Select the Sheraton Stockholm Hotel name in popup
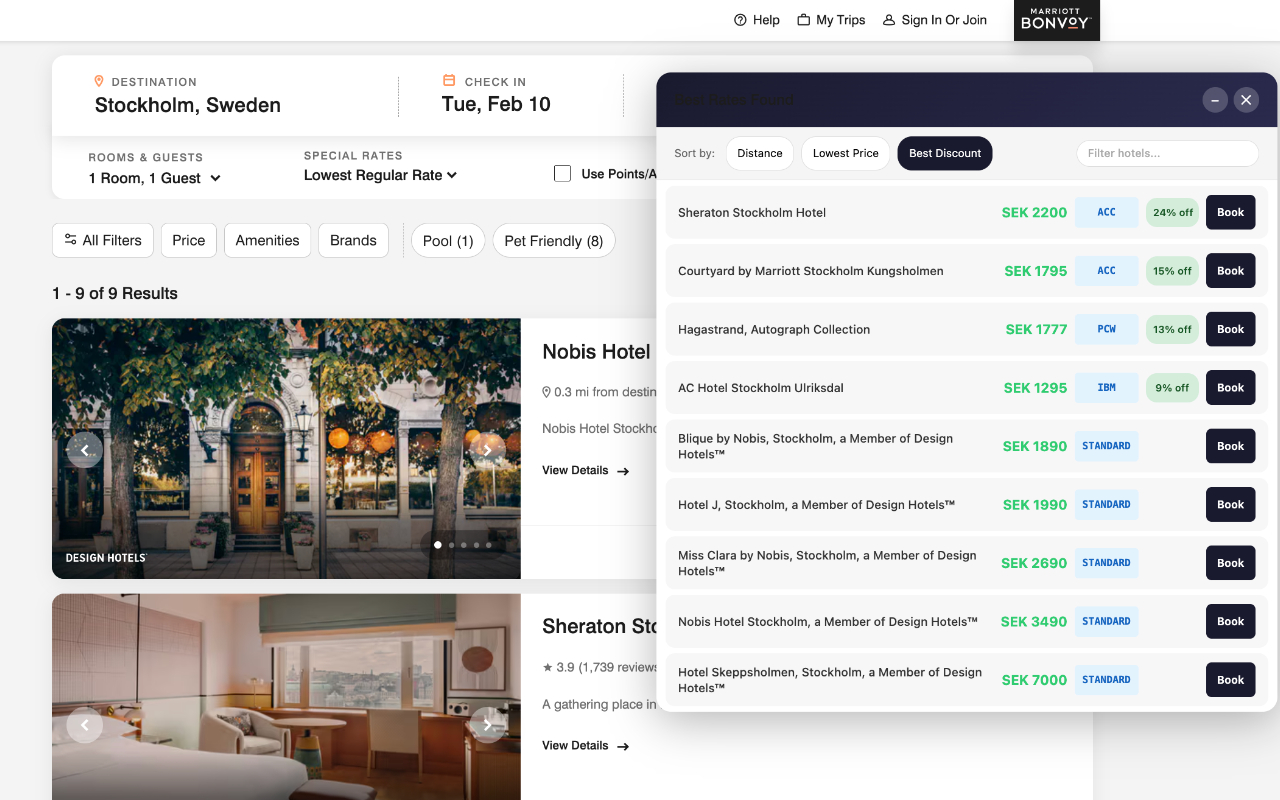The image size is (1280, 800). click(752, 212)
